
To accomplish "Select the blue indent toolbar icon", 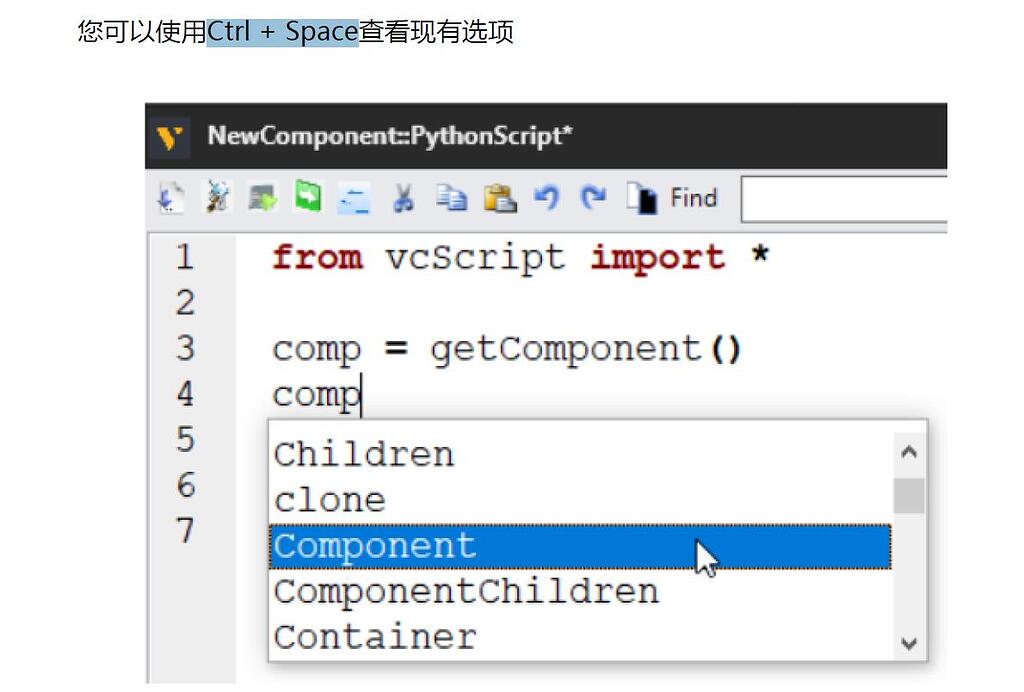I will point(351,199).
